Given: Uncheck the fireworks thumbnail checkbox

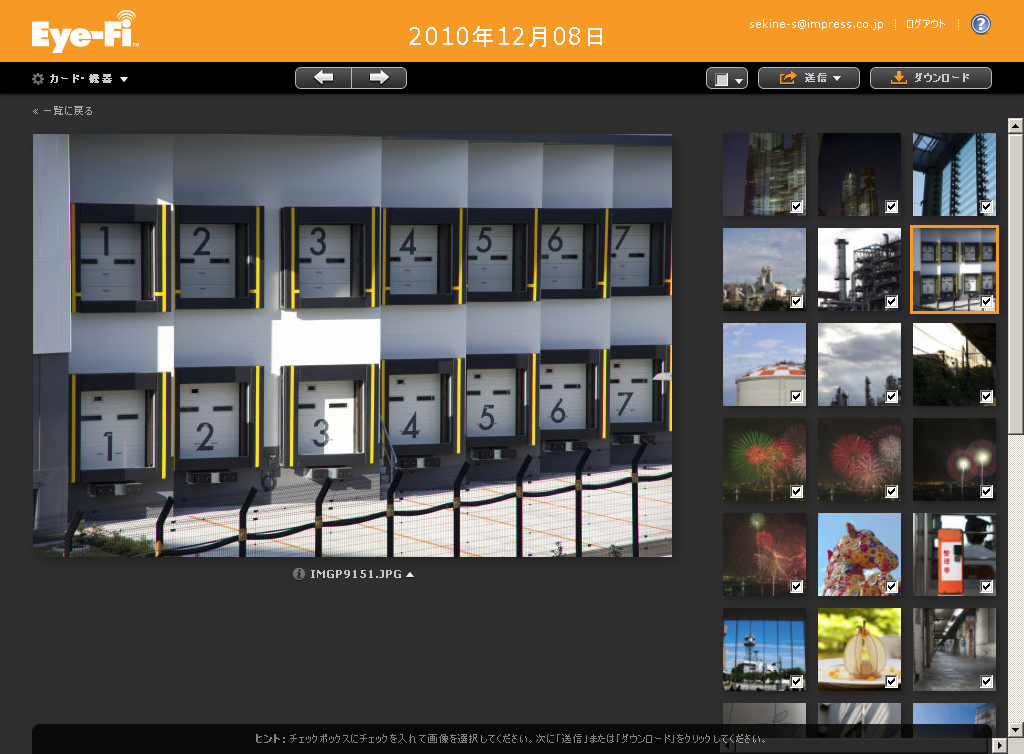Looking at the screenshot, I should (x=797, y=491).
